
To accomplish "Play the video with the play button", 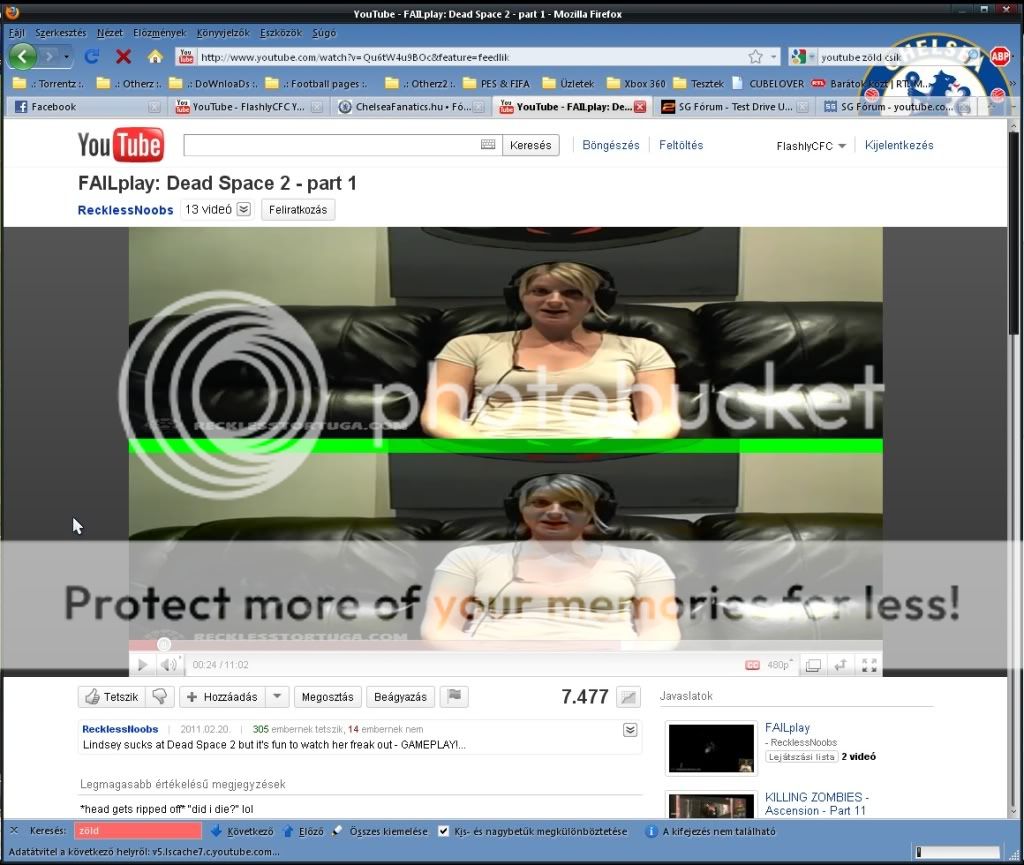I will point(142,665).
